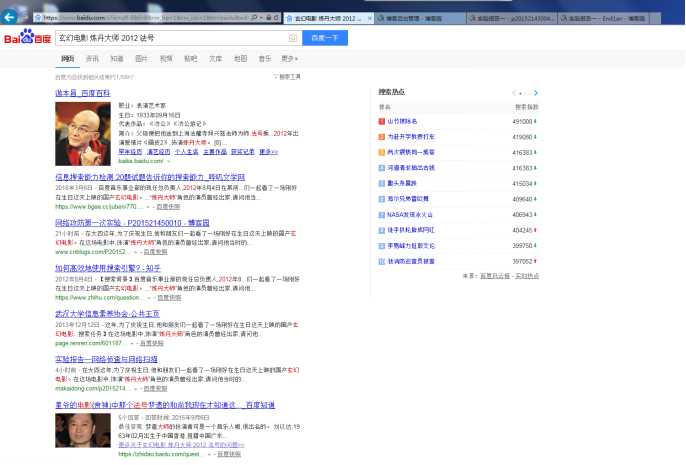Click the paw favicon left of the URL
Screen dimensions: 686x465
click(x=38, y=17)
